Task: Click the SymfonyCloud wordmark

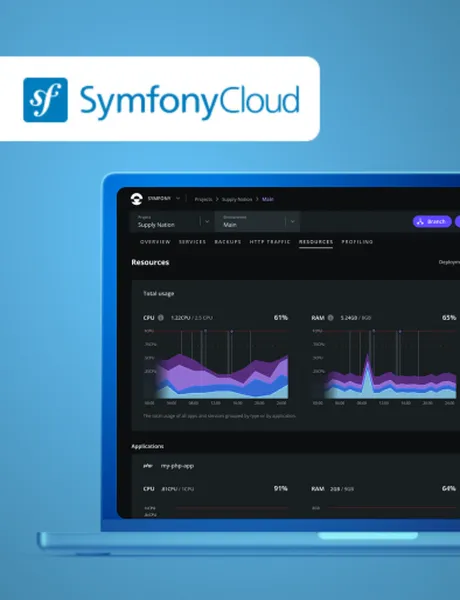Action: pos(189,101)
